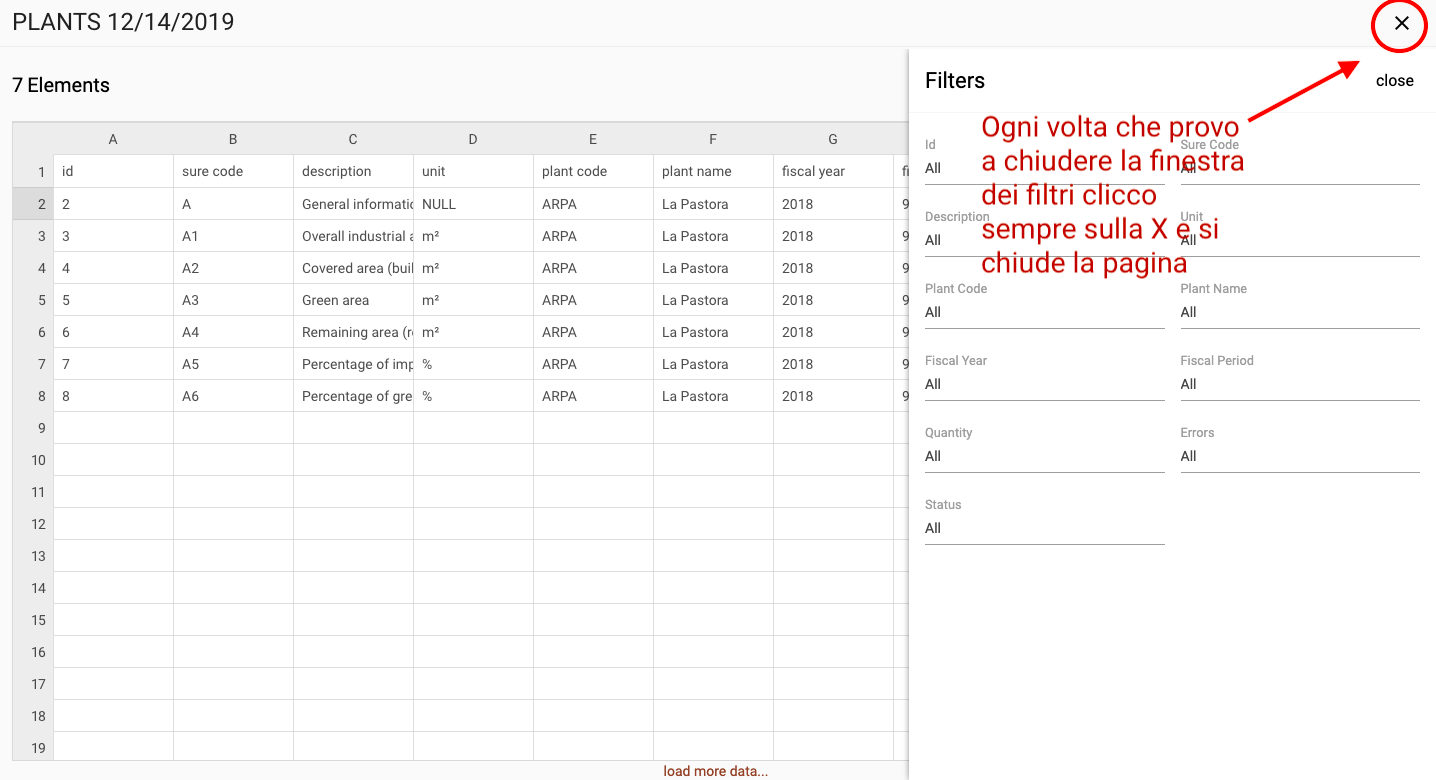Click the load more data link

tap(715, 771)
